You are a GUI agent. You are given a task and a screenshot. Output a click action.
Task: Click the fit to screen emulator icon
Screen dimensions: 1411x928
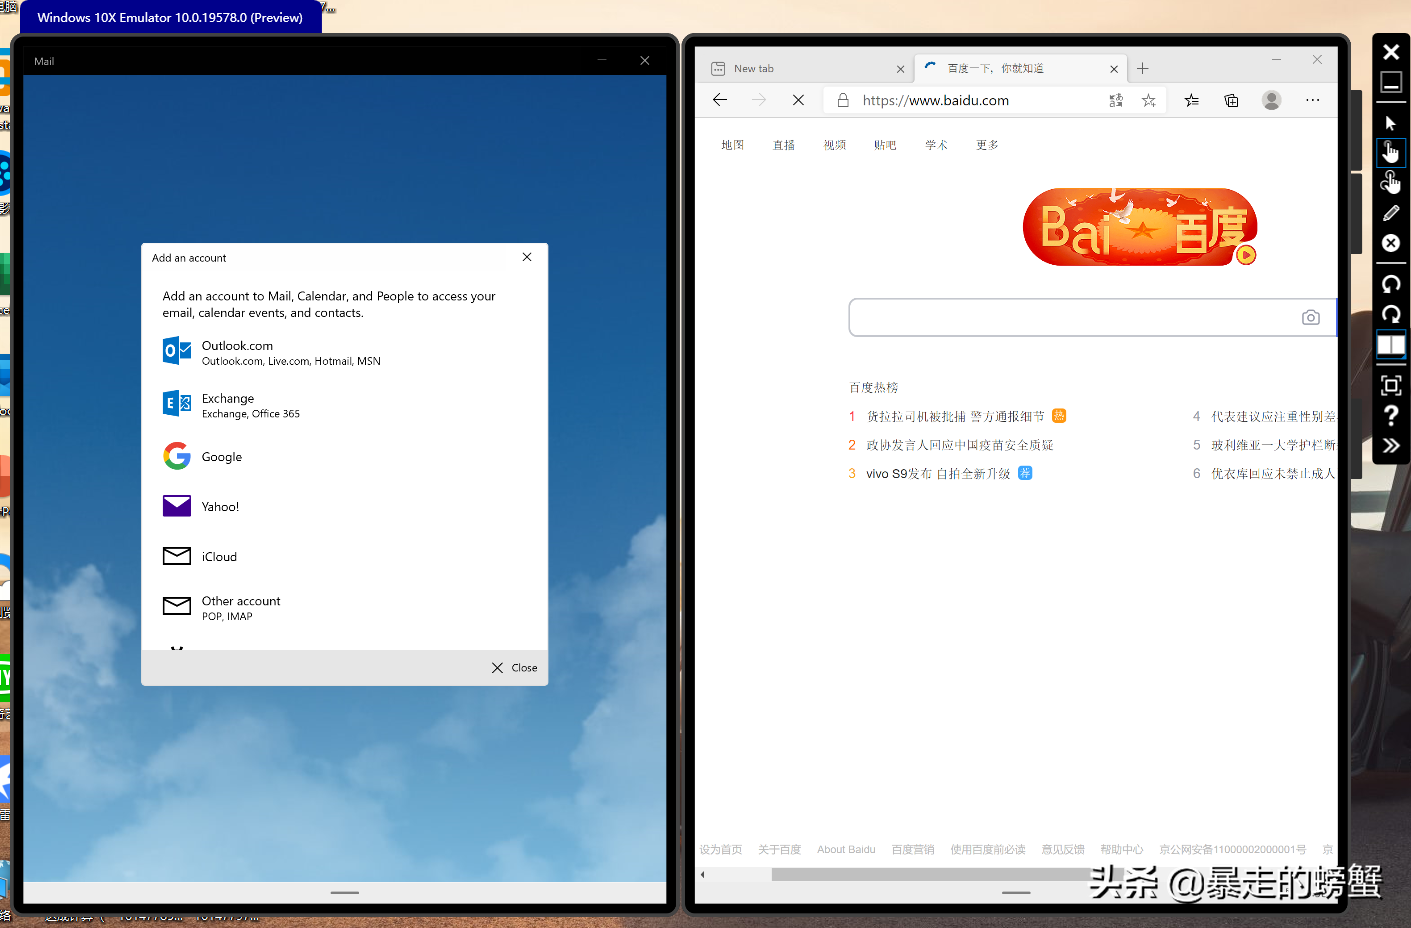point(1391,385)
